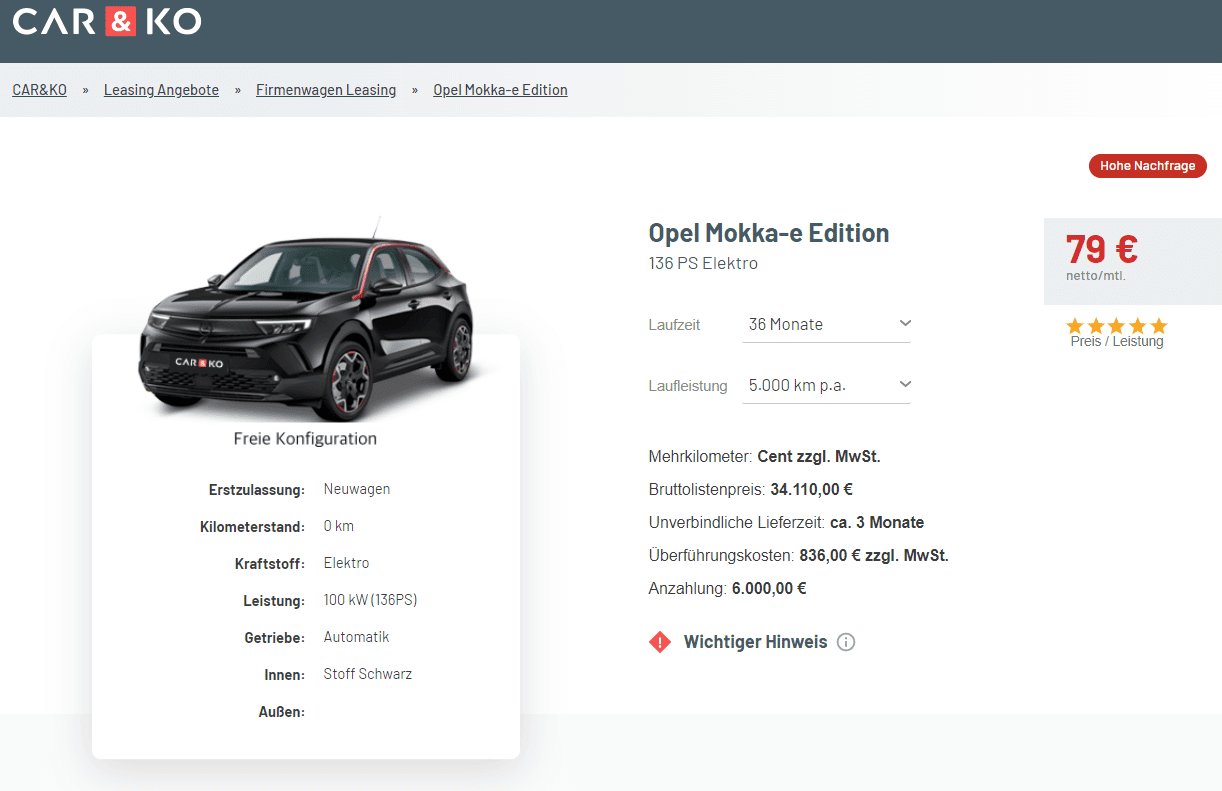The image size is (1222, 791).
Task: Click the Außen label
Action: tap(281, 712)
